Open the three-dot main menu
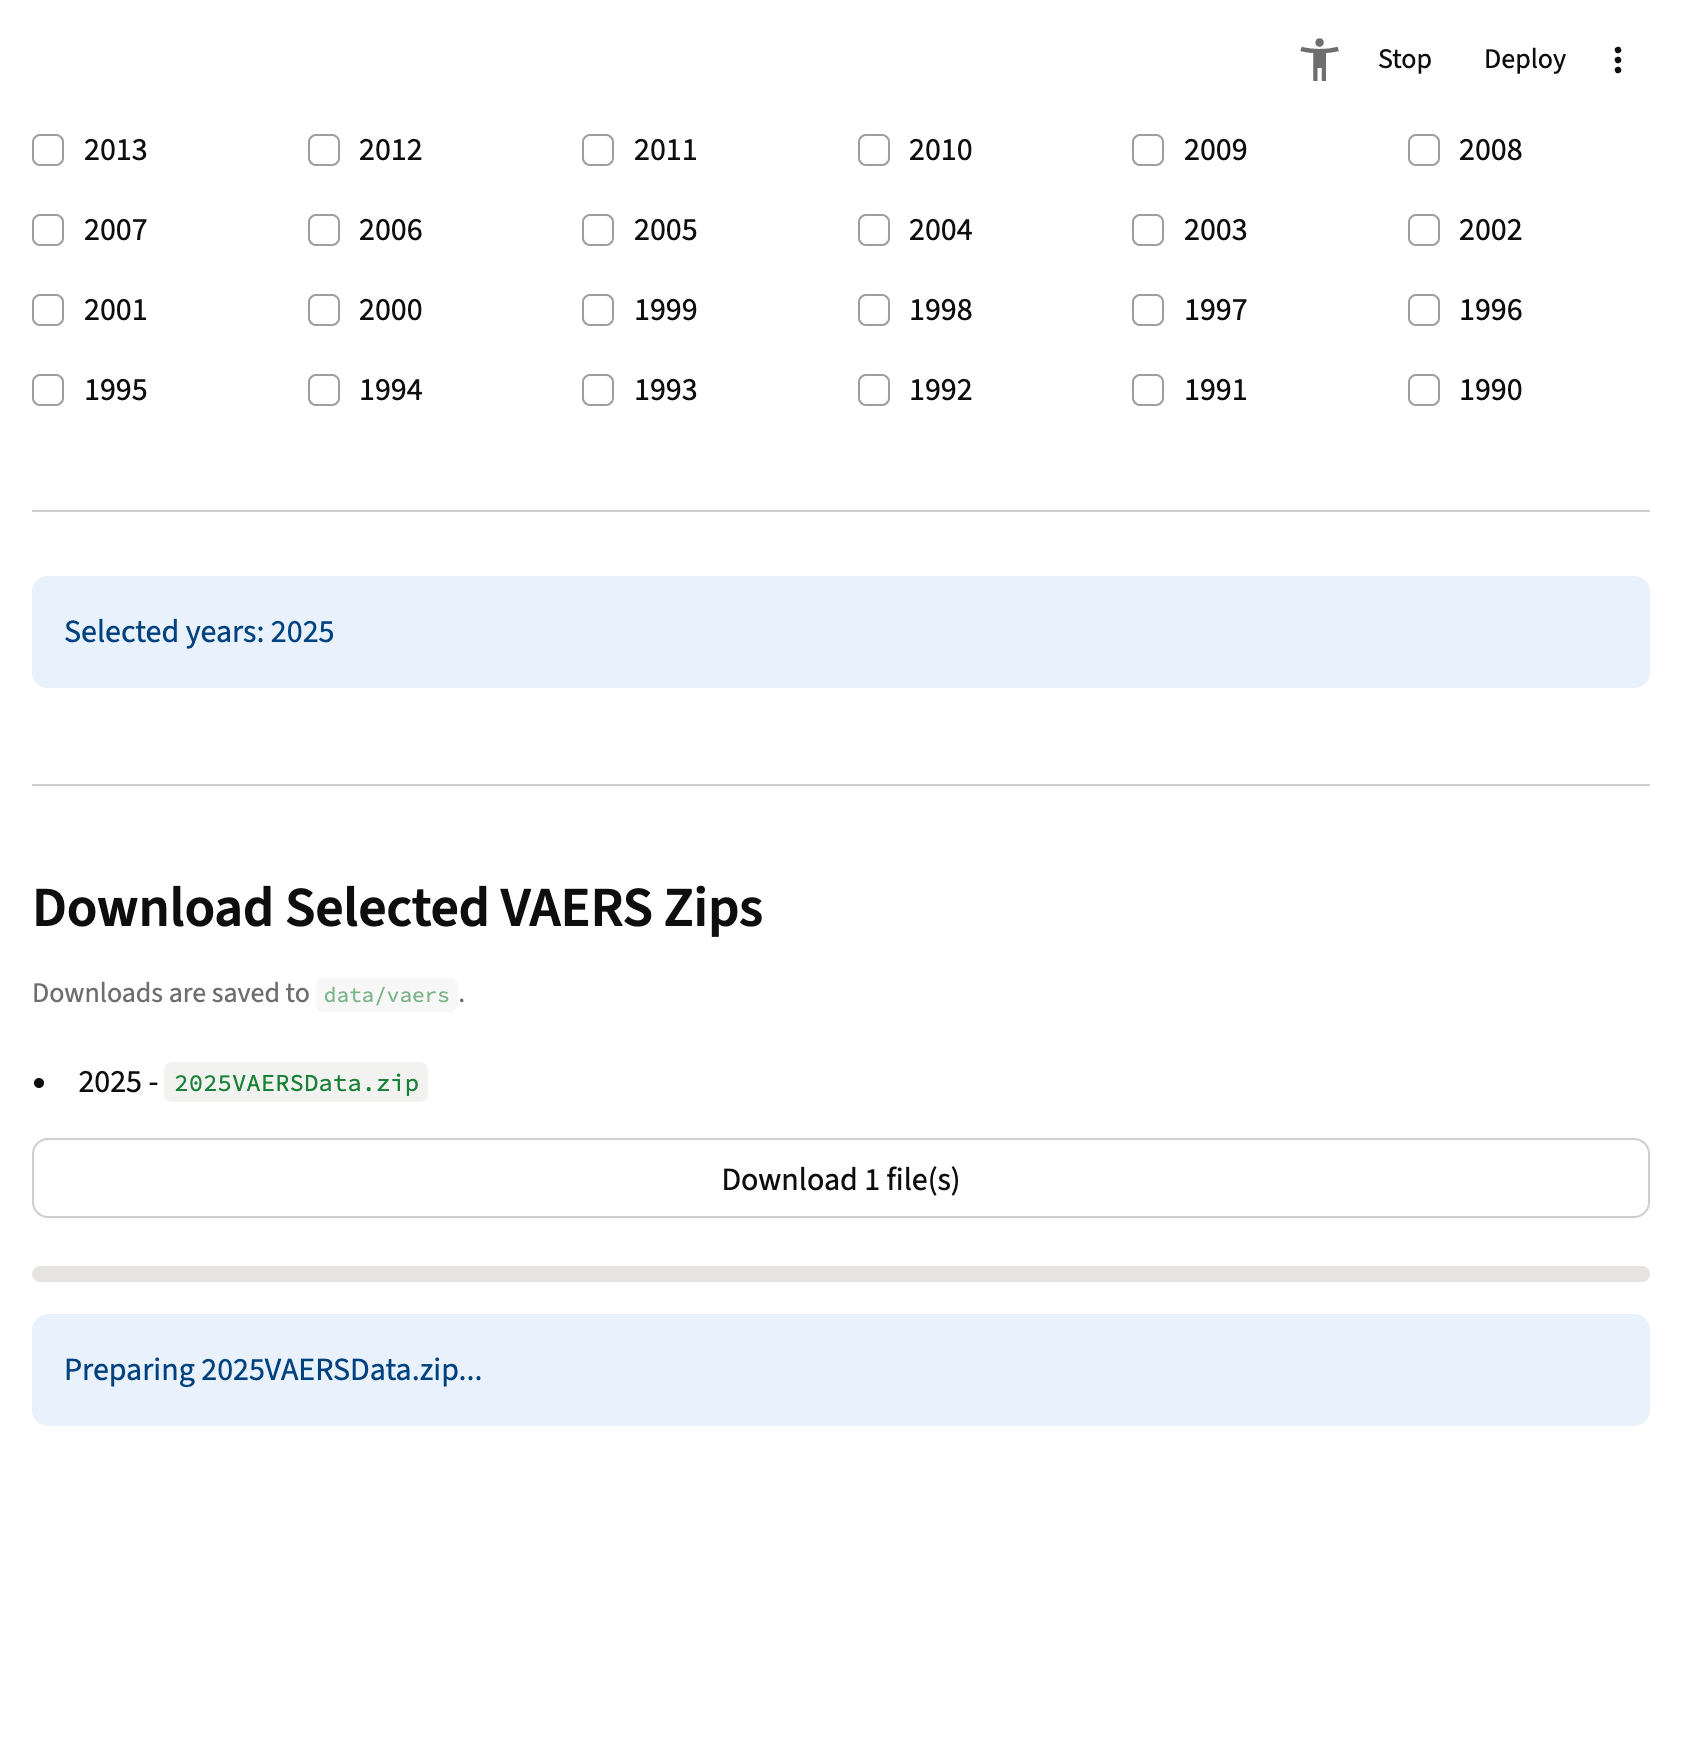The width and height of the screenshot is (1682, 1742). click(1617, 60)
